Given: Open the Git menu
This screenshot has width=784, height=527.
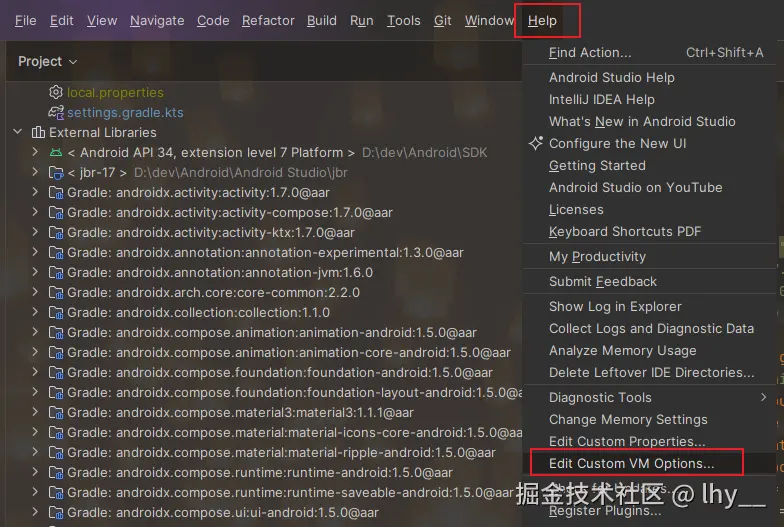Looking at the screenshot, I should point(442,20).
